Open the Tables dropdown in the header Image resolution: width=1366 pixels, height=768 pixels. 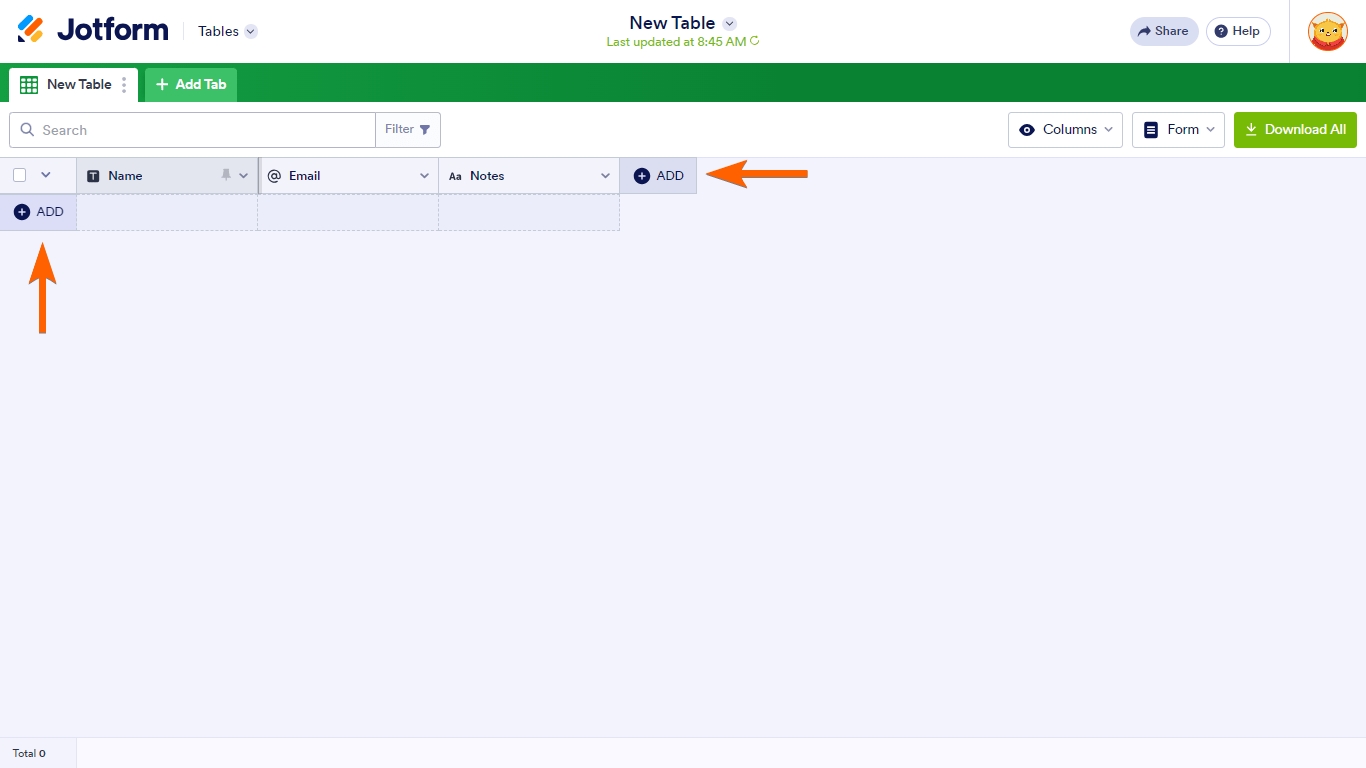[226, 31]
